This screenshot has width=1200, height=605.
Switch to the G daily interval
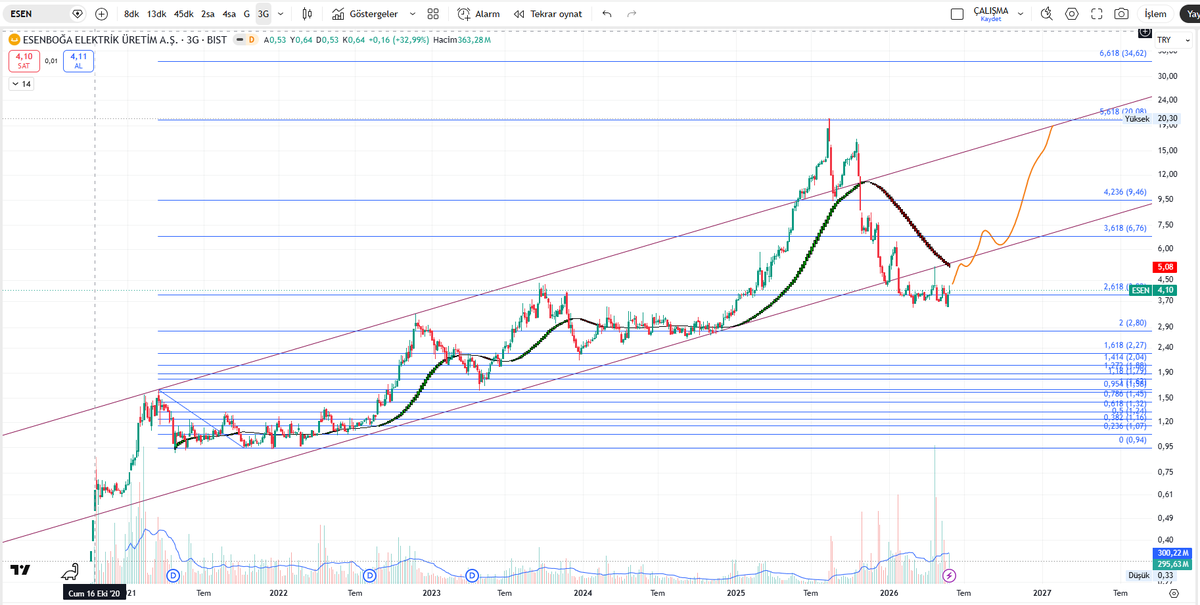[x=247, y=14]
